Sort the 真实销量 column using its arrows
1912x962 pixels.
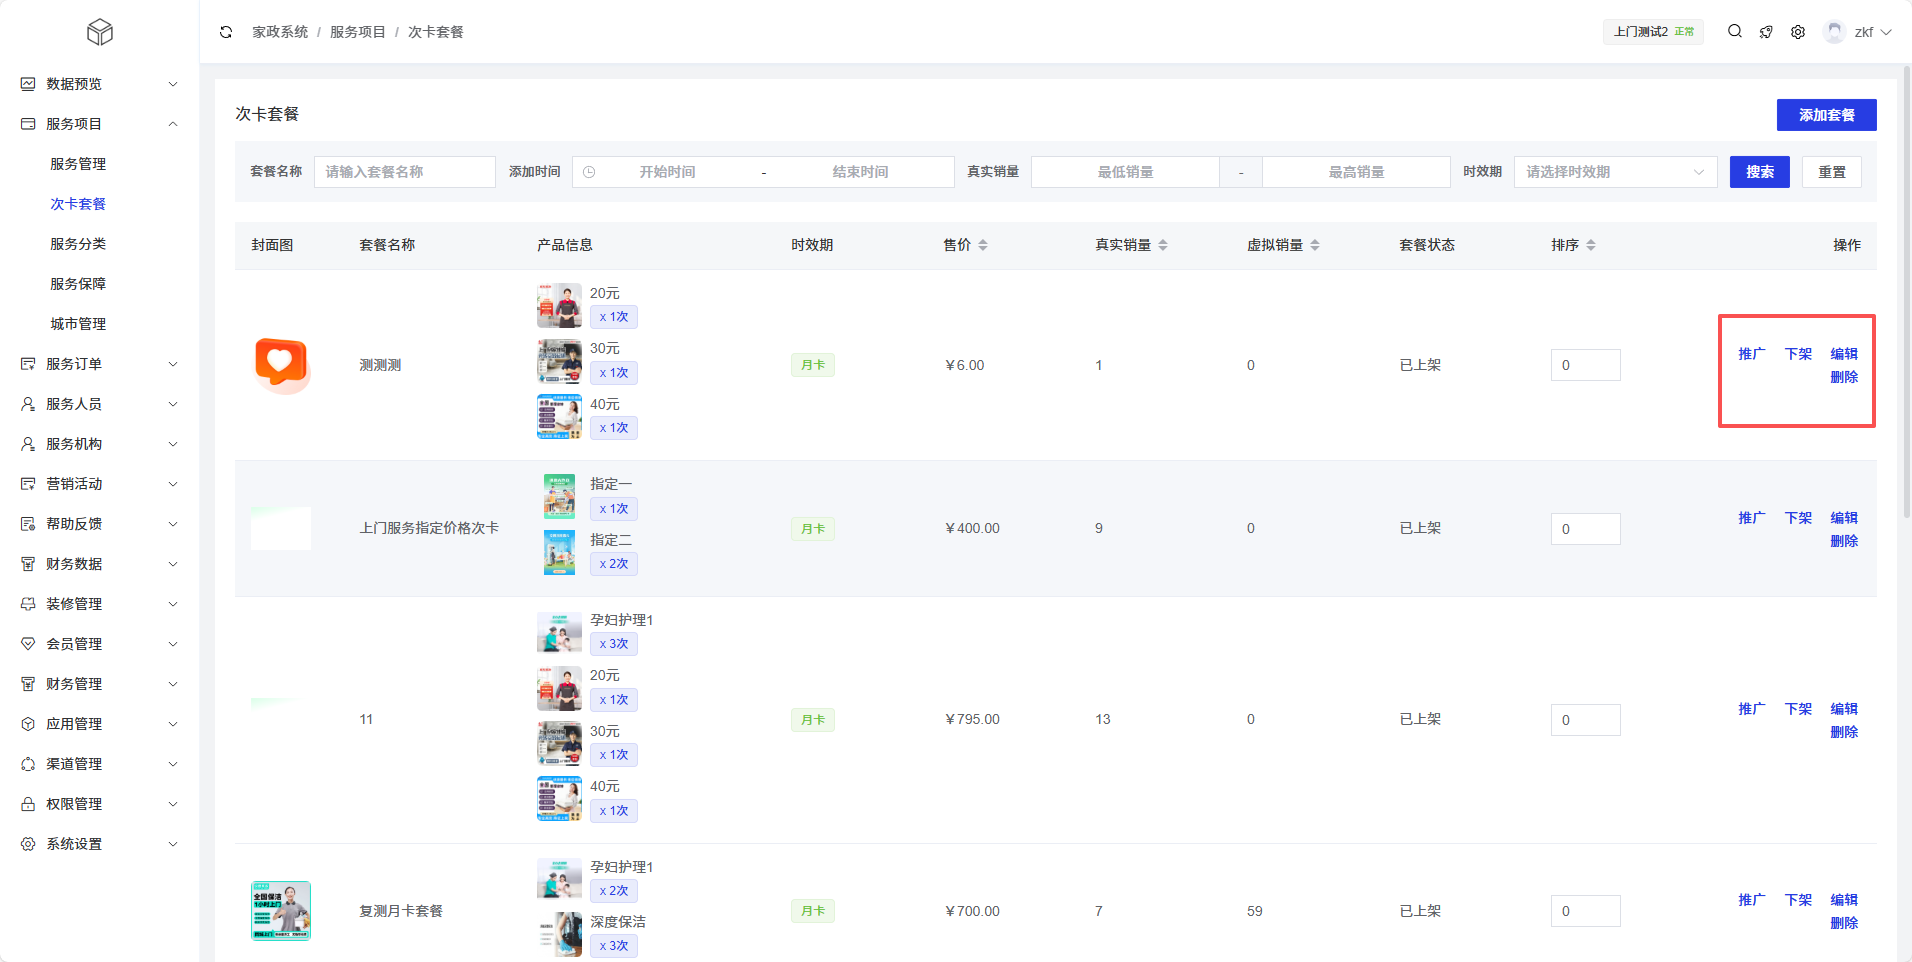[x=1162, y=245]
